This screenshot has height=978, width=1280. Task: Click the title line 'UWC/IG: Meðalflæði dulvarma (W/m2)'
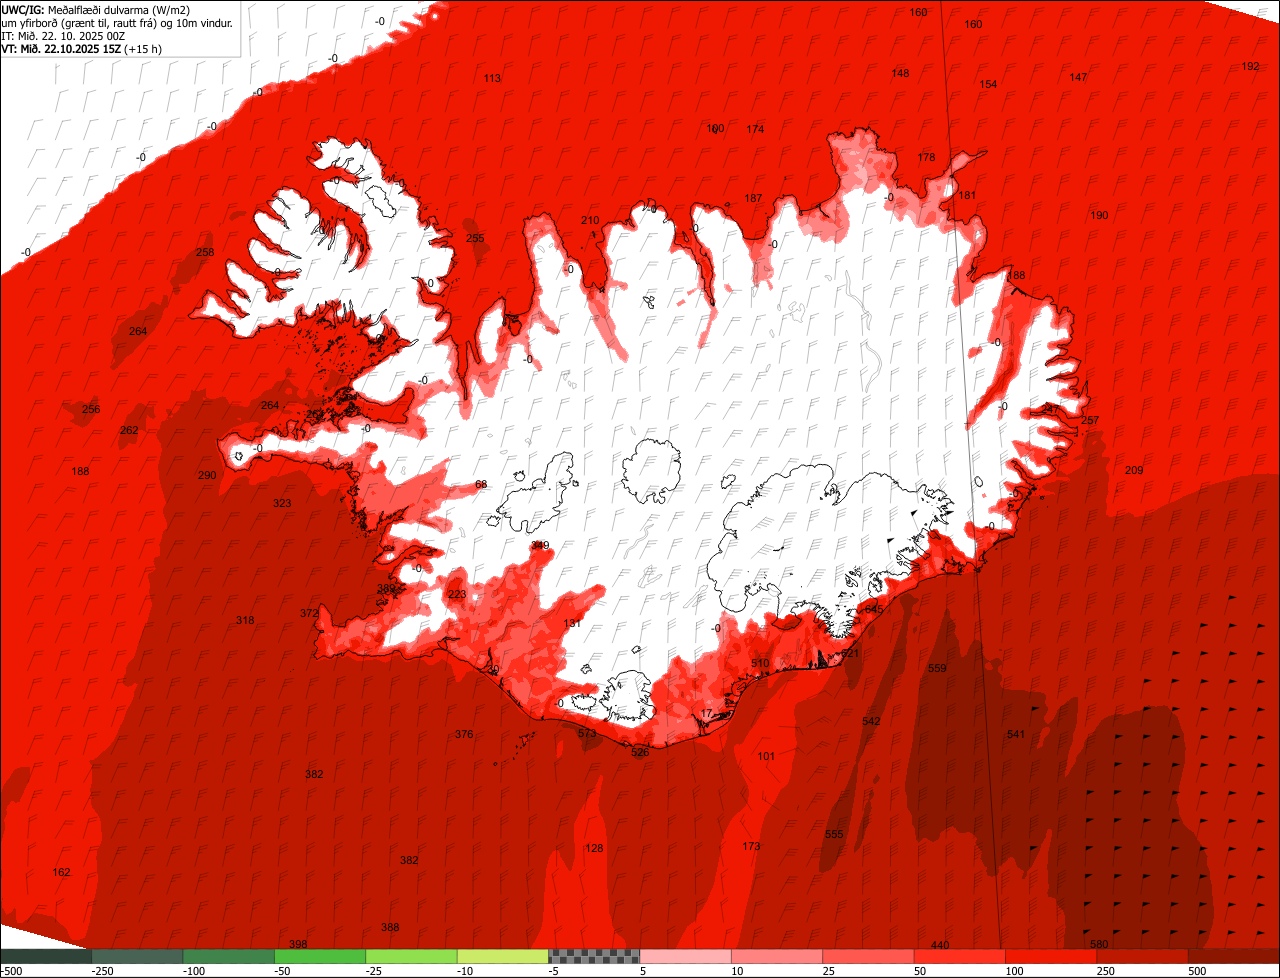tap(96, 10)
